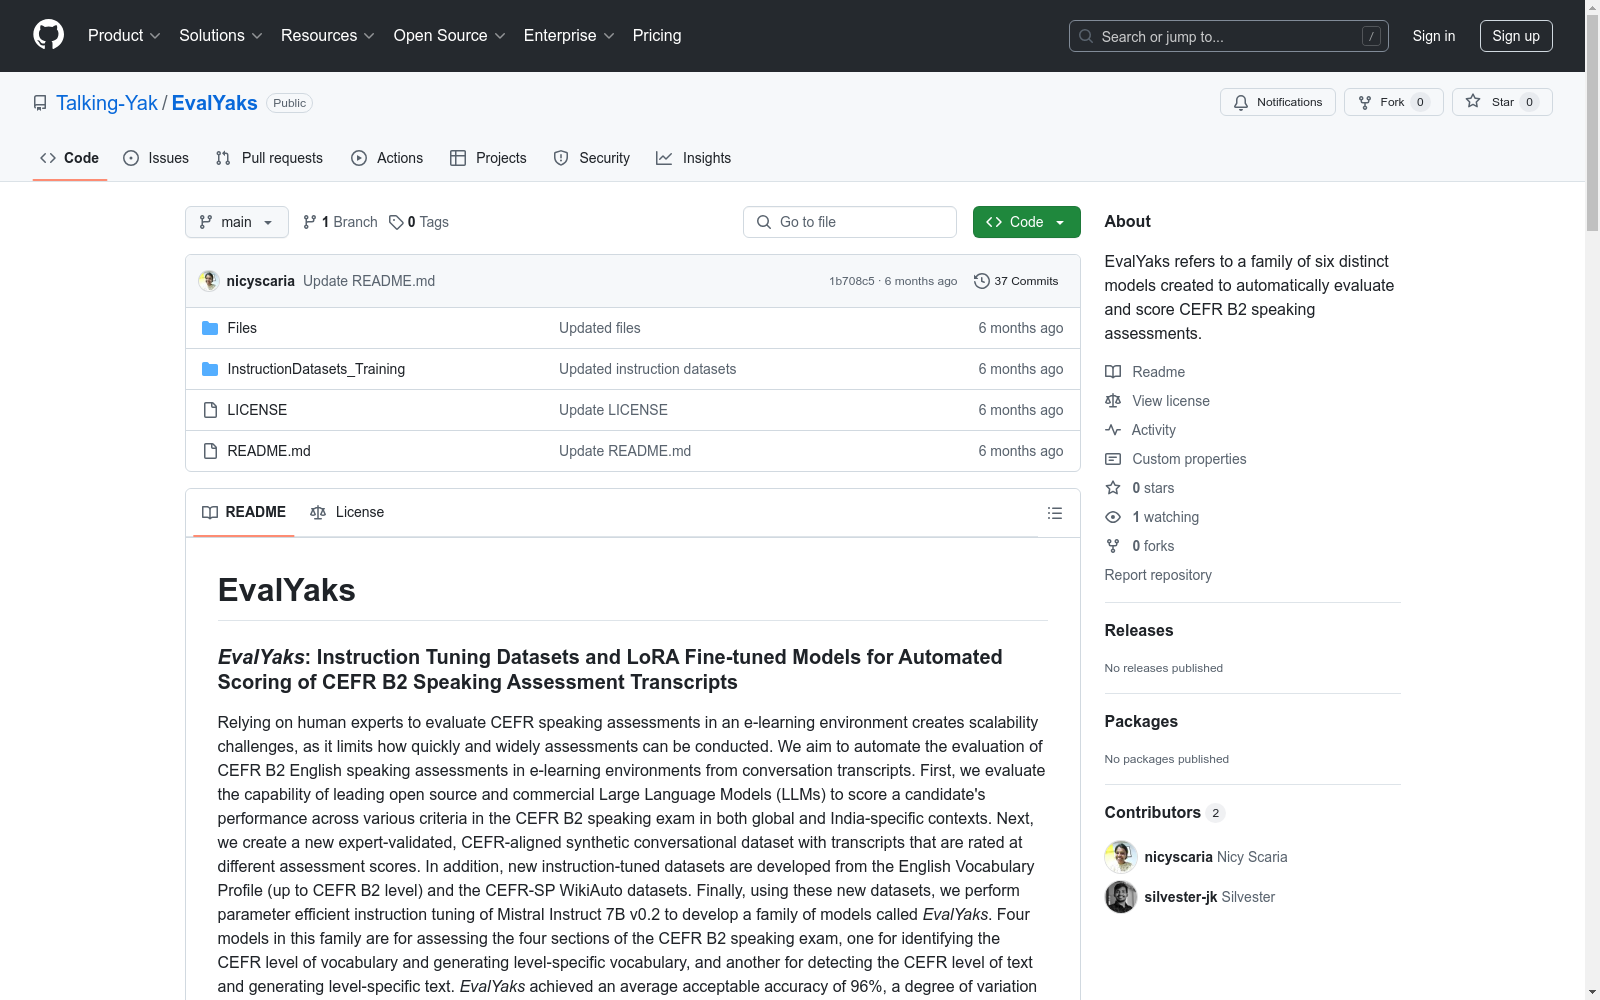
Task: Click the book icon beside Readme
Action: tap(1113, 372)
